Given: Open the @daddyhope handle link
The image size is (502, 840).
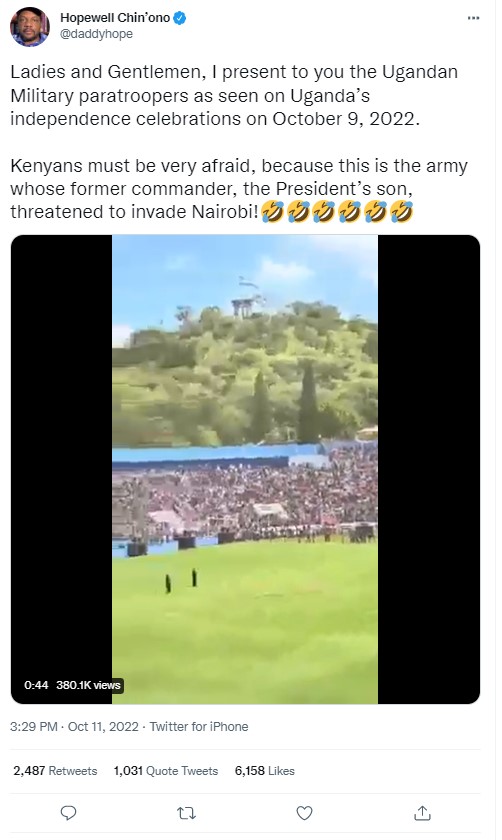Looking at the screenshot, I should coord(96,34).
